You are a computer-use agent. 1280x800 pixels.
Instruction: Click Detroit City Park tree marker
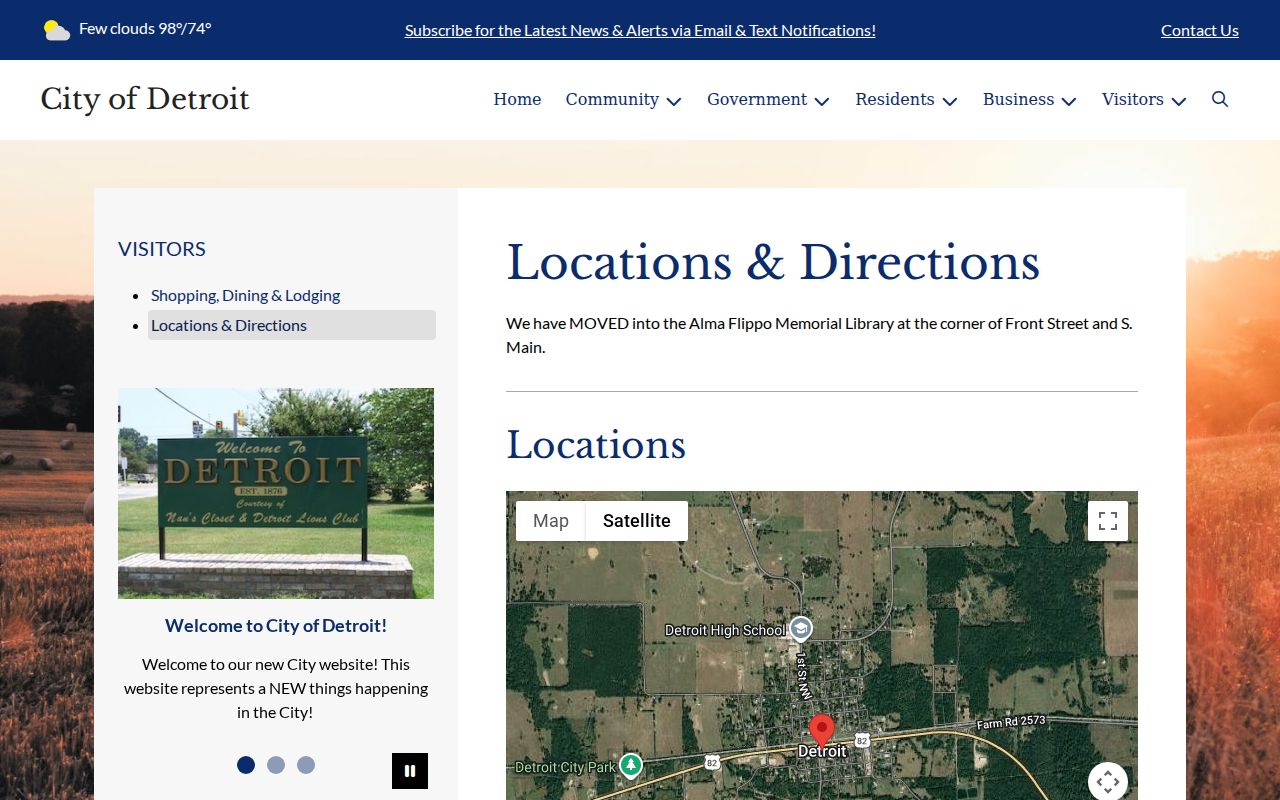tap(630, 766)
